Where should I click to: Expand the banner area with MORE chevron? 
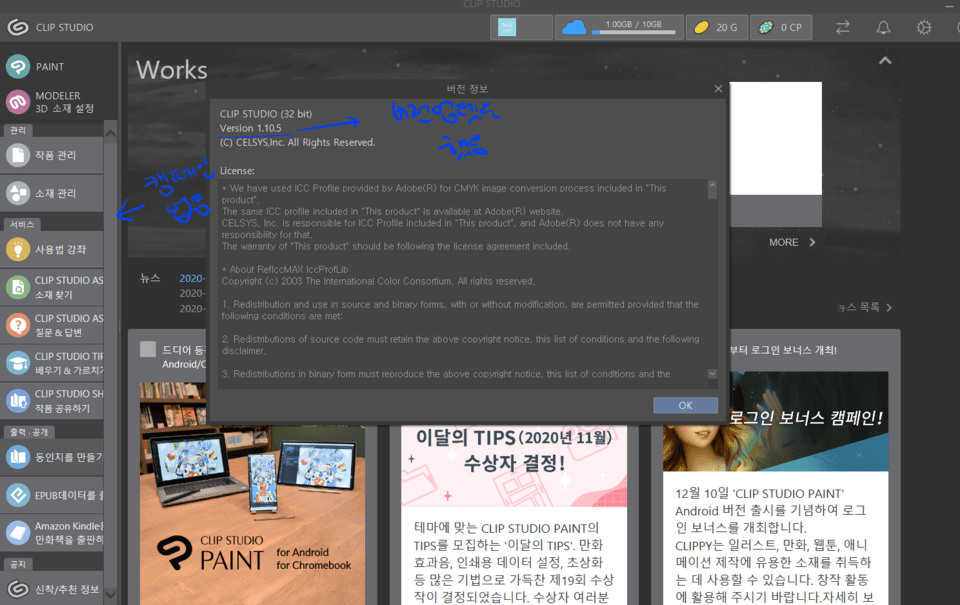(791, 241)
